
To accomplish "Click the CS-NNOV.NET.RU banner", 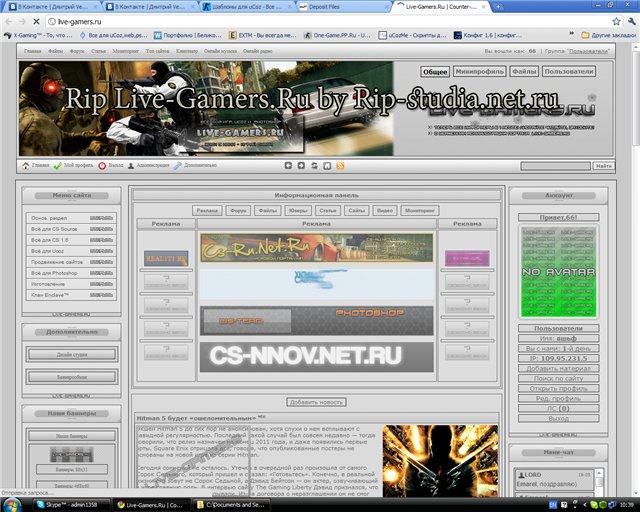I will [x=317, y=356].
